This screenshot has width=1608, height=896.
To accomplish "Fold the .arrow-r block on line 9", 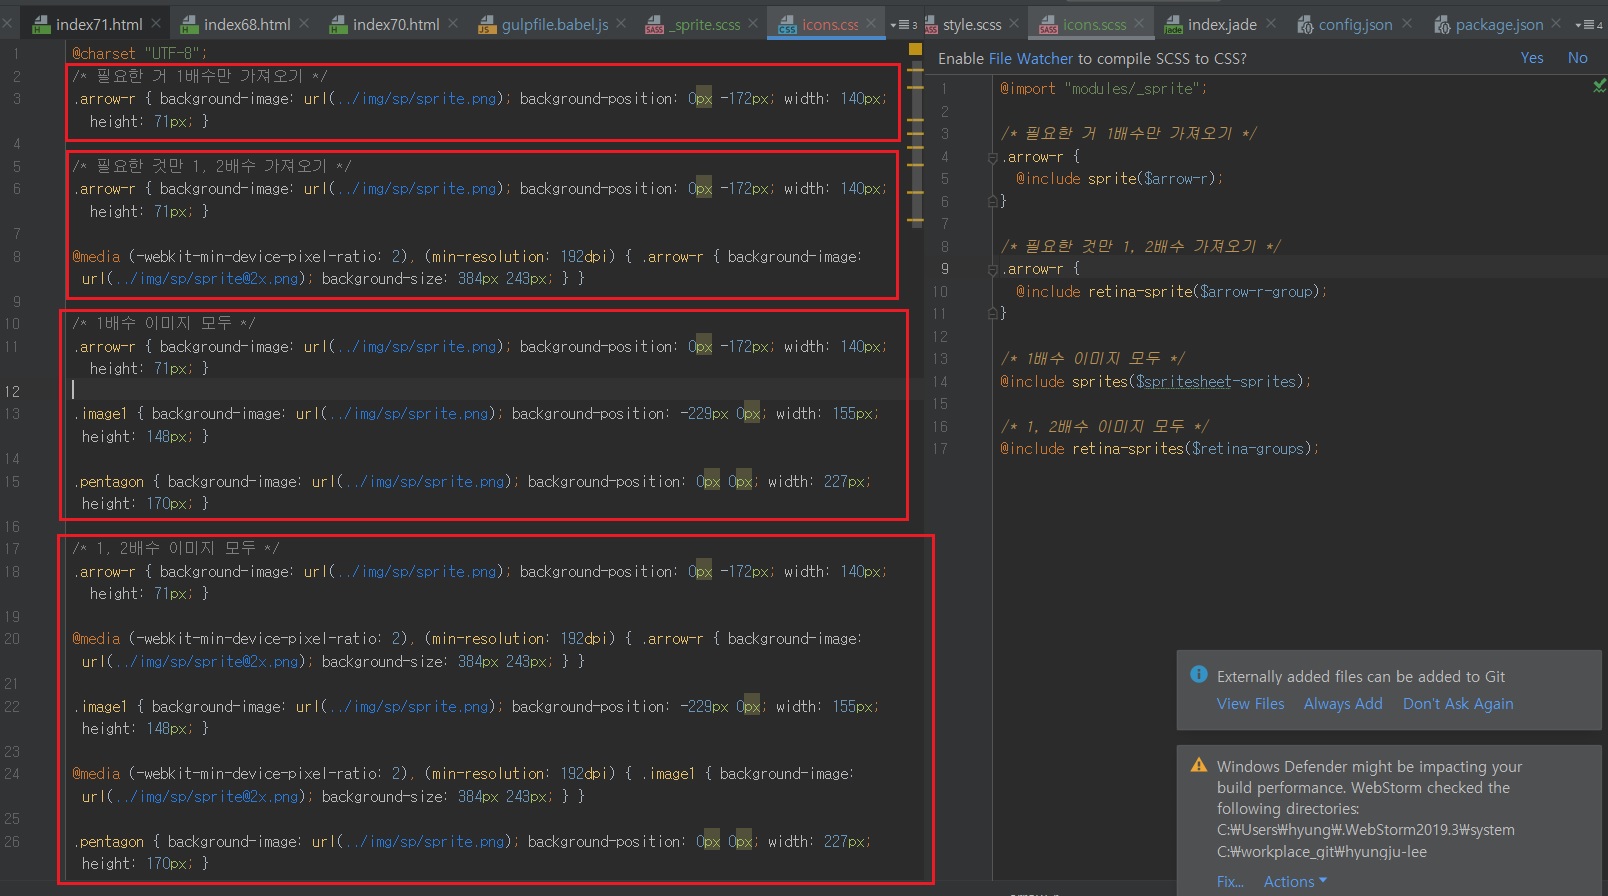I will tap(992, 269).
